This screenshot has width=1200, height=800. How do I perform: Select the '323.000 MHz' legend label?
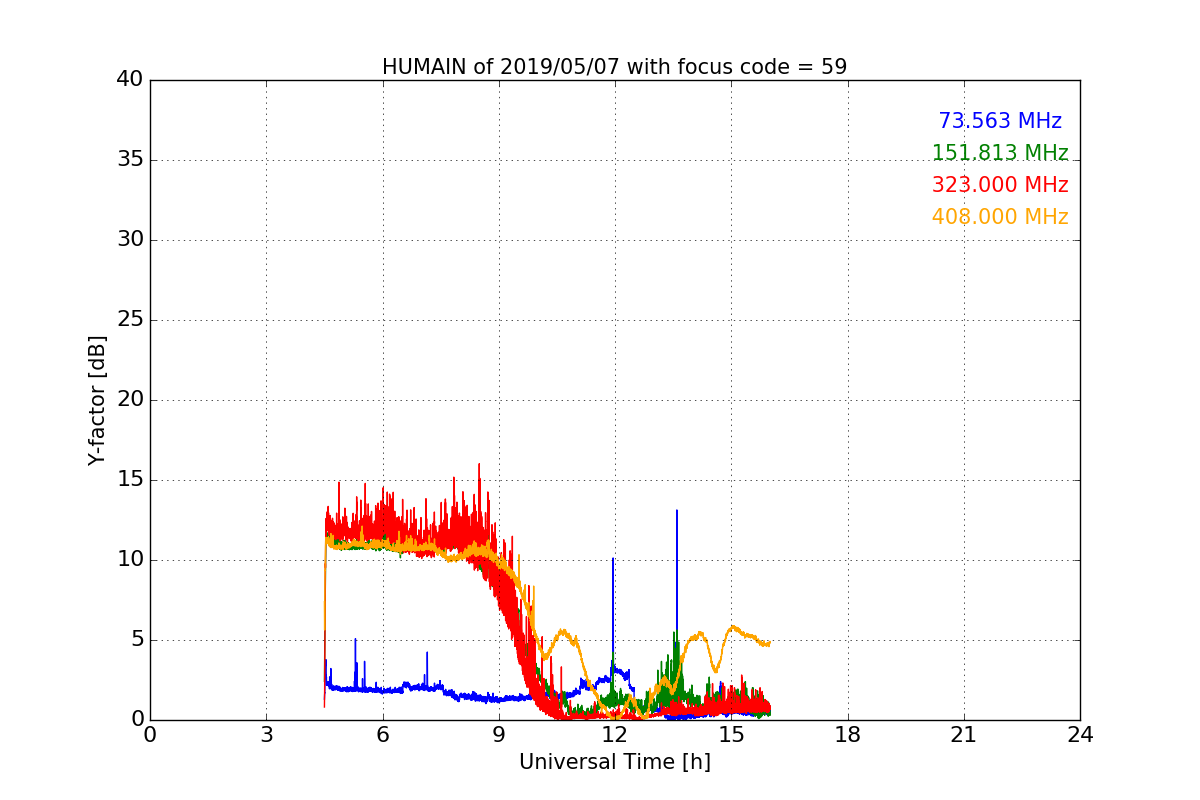pyautogui.click(x=1000, y=185)
